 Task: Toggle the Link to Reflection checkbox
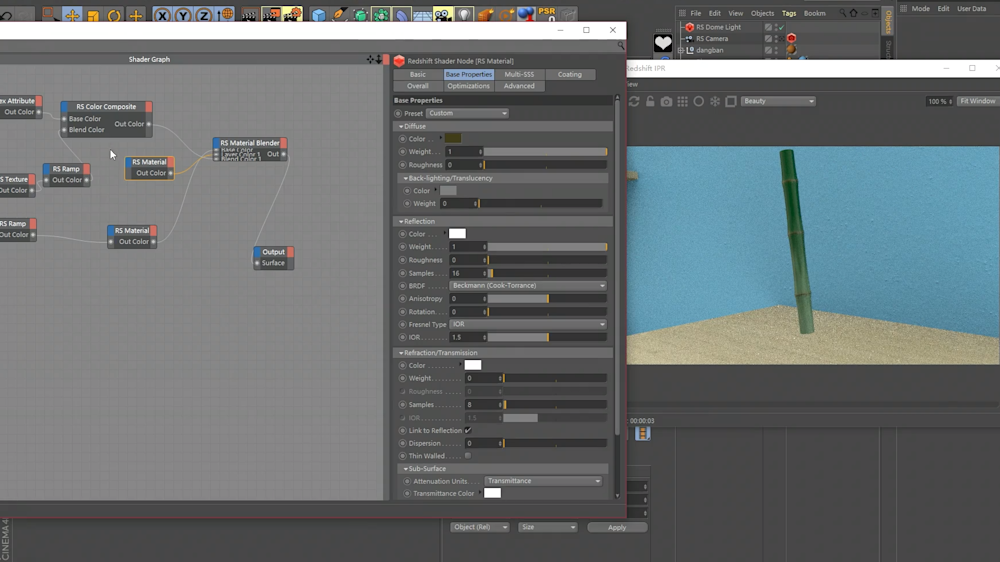[x=468, y=431]
